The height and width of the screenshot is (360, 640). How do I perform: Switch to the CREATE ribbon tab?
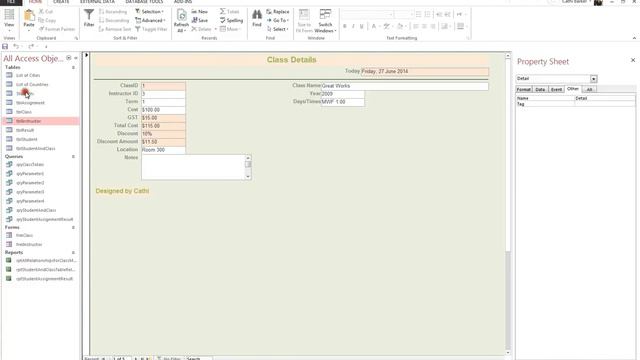tap(61, 2)
